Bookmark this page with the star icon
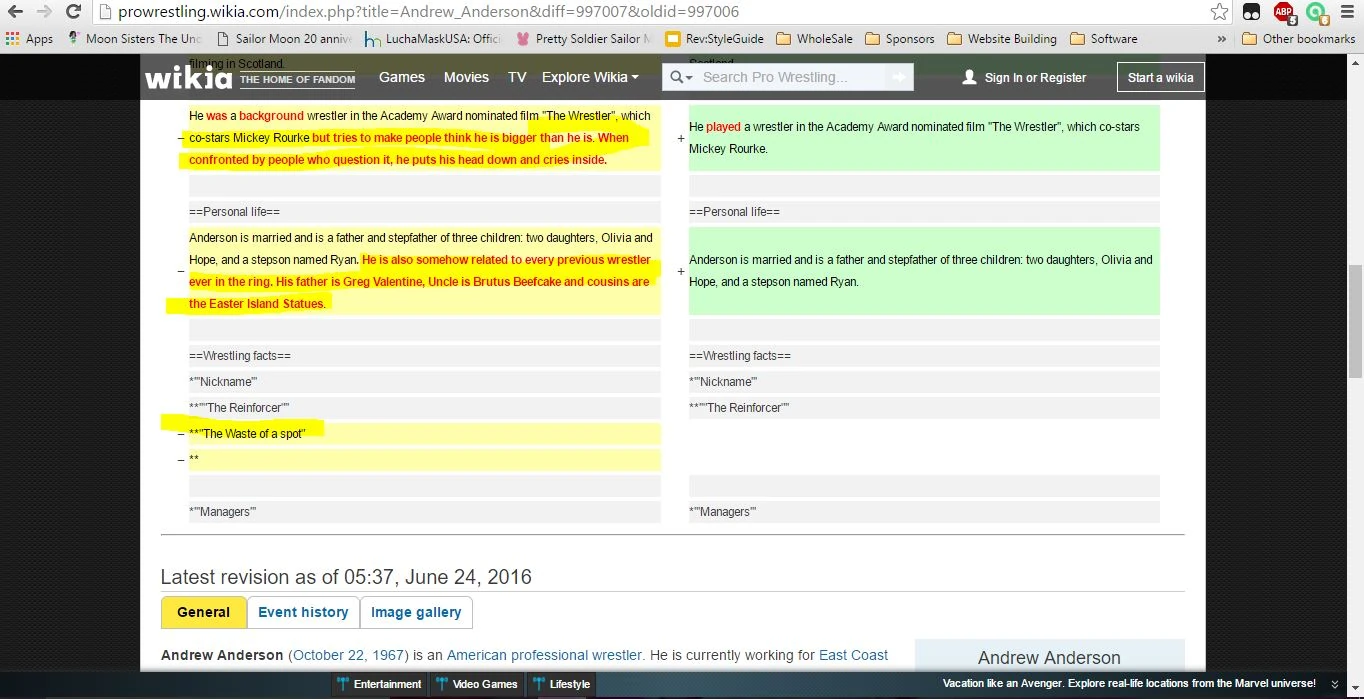 (1219, 12)
